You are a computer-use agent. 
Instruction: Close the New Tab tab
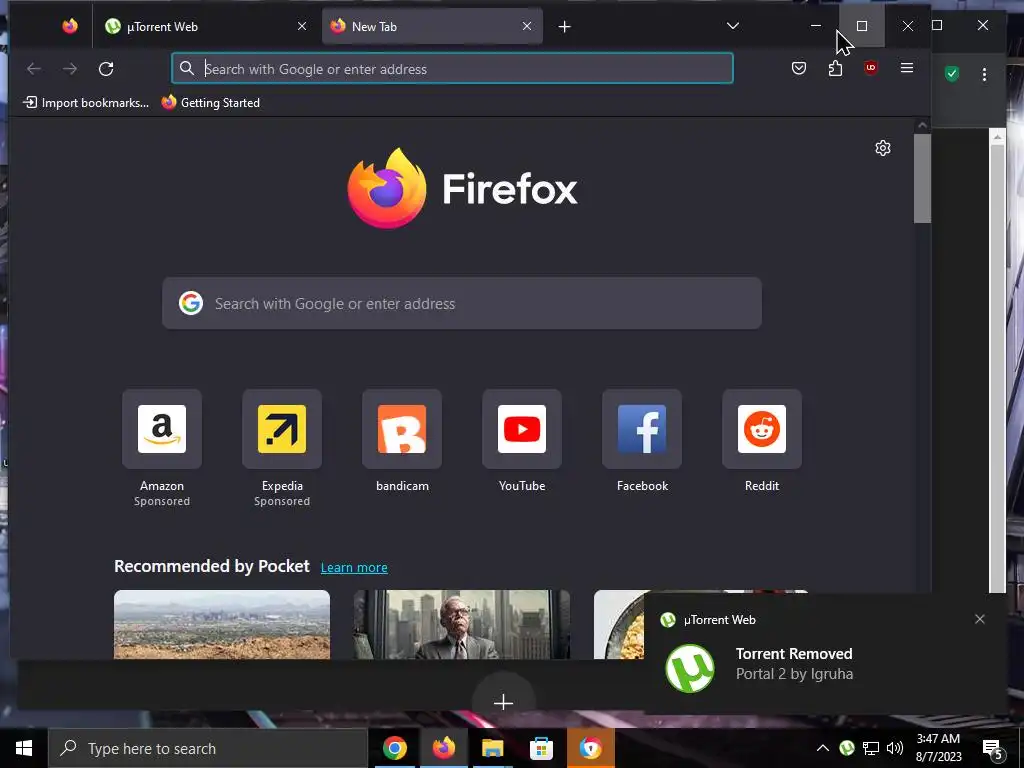(527, 26)
